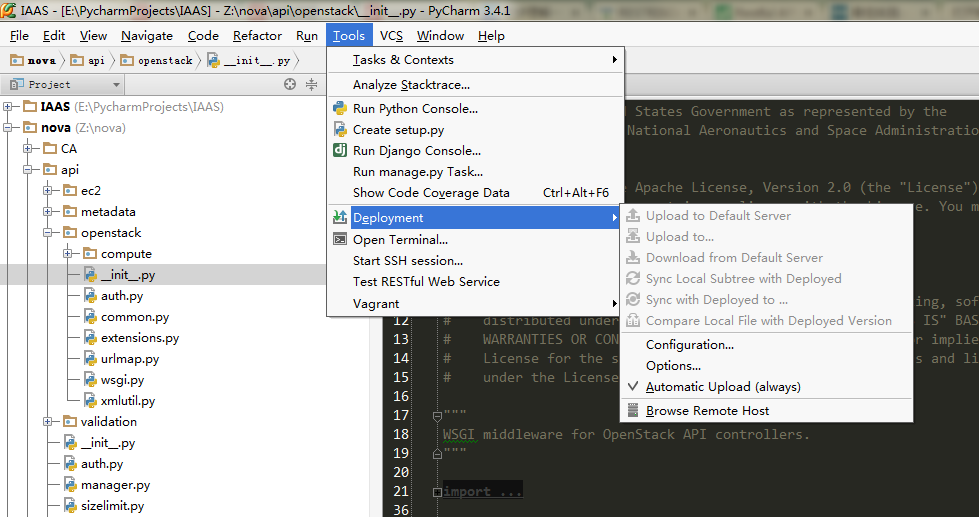The height and width of the screenshot is (517, 979).
Task: Click the Open Terminal icon
Action: pos(340,239)
